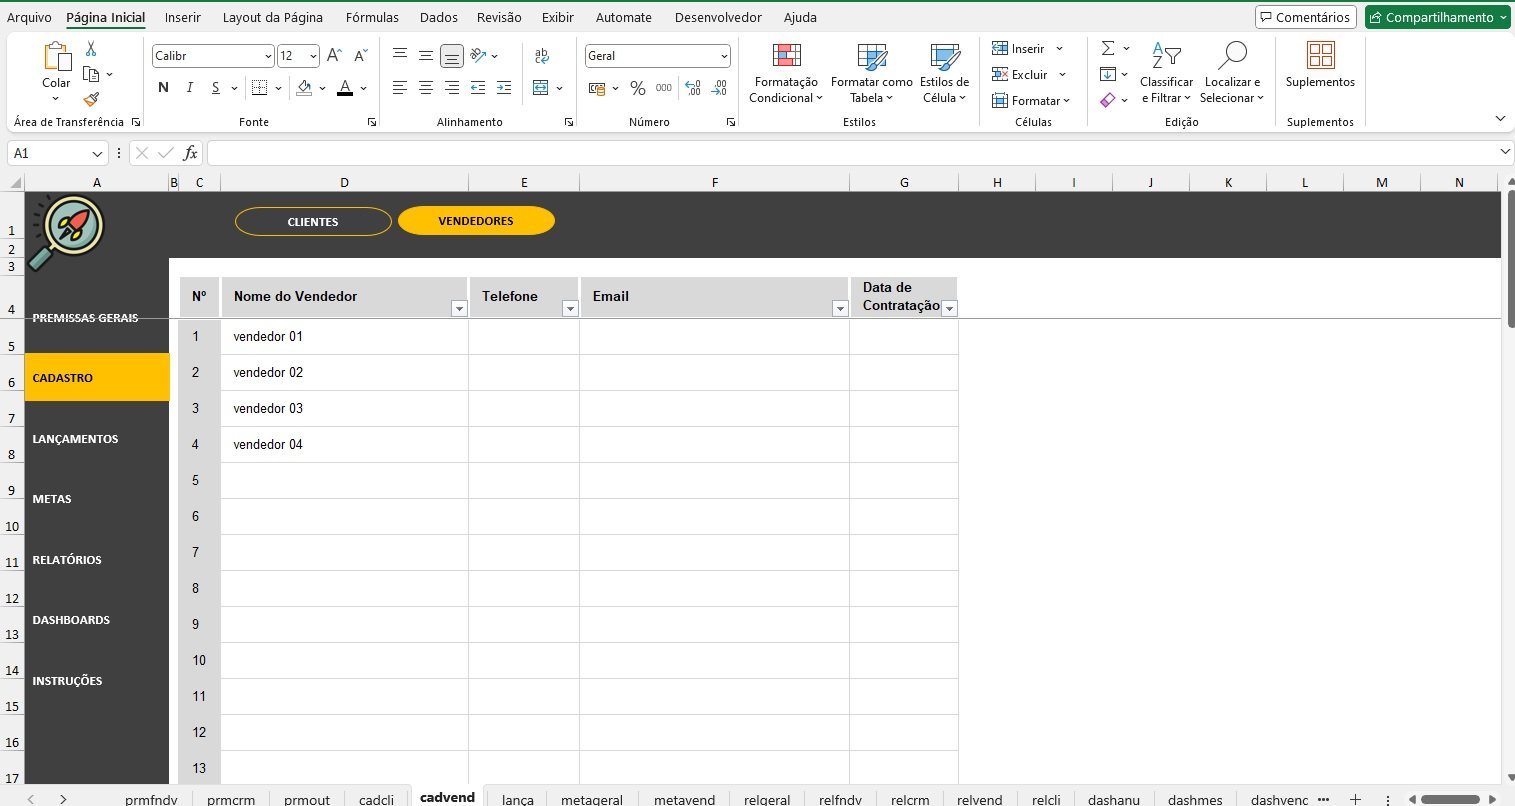Open the Geral number format dropdown
Image resolution: width=1515 pixels, height=806 pixels.
(723, 56)
